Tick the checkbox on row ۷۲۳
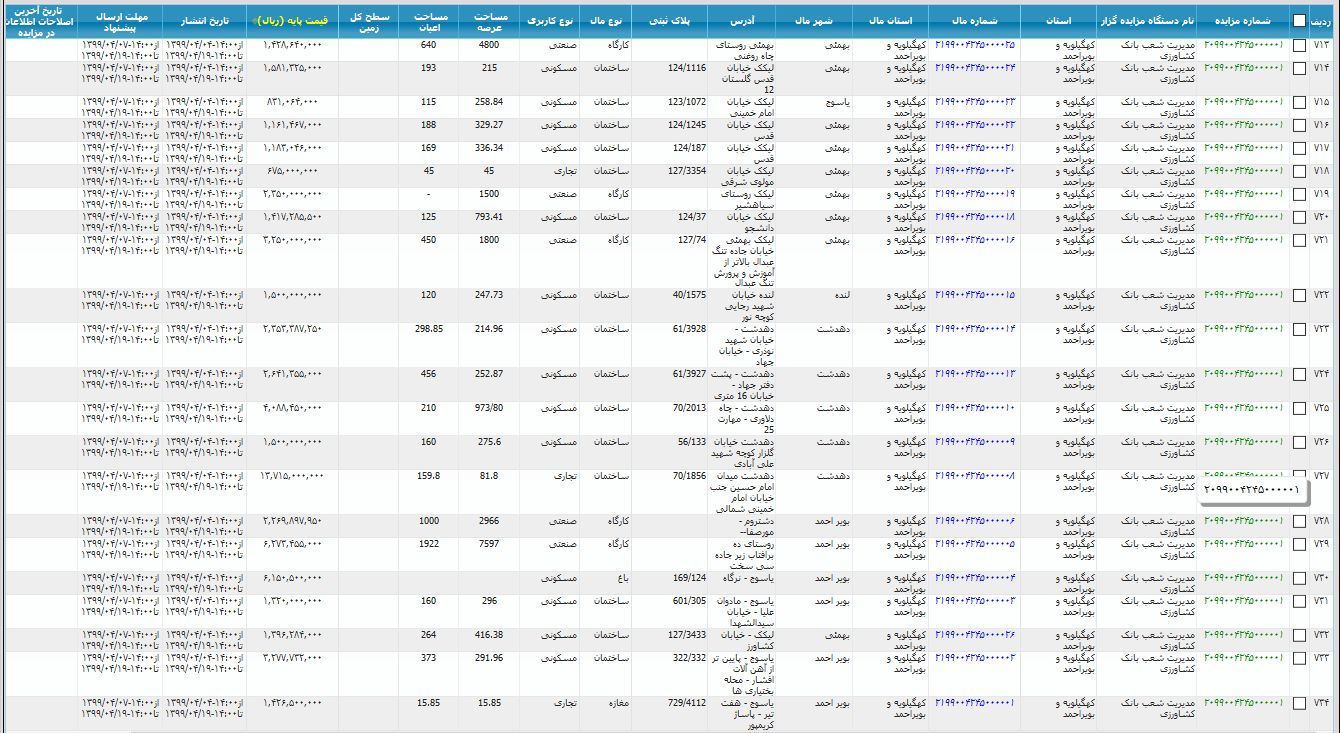This screenshot has width=1340, height=733. [1298, 329]
